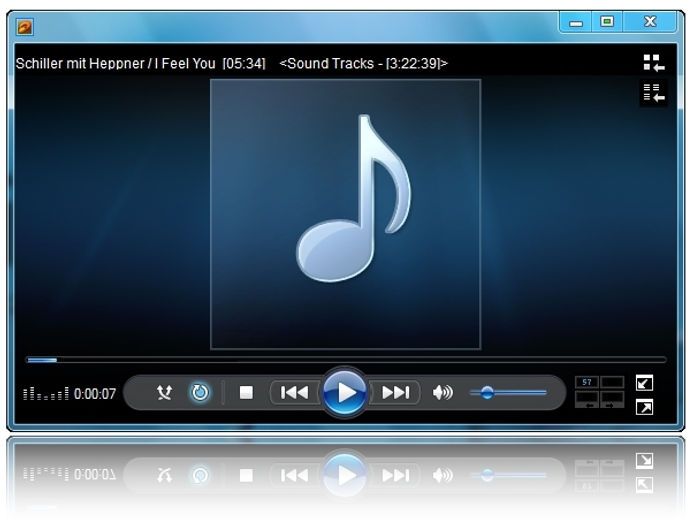Skip to the next track

(395, 392)
